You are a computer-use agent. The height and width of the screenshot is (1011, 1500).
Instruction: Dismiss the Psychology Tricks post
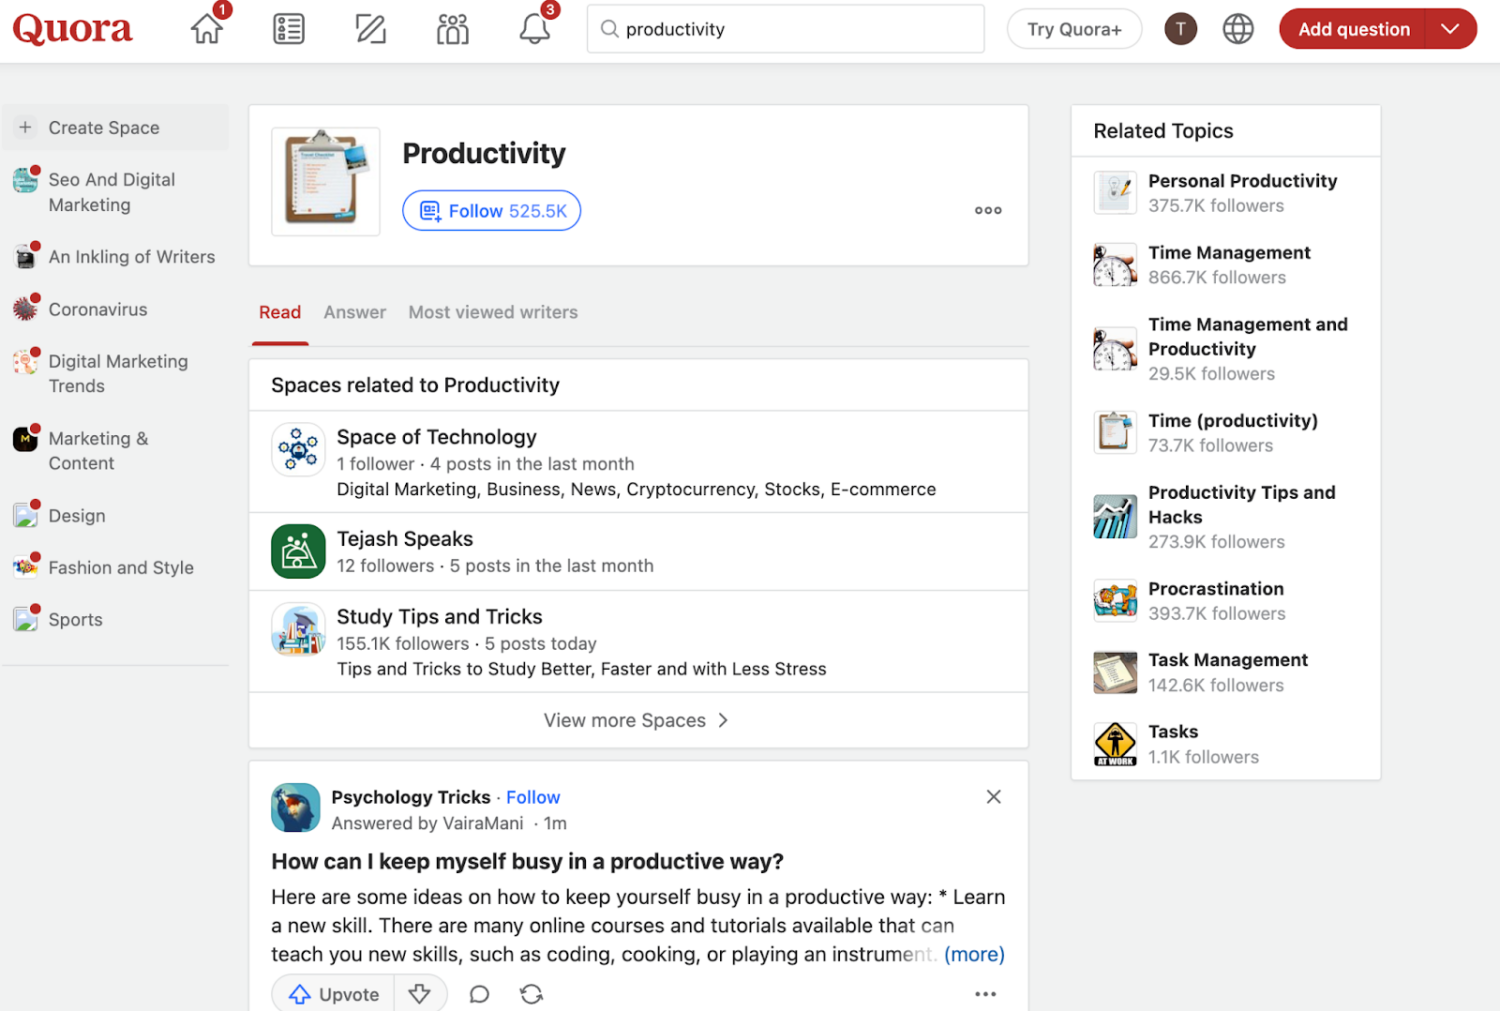click(993, 797)
